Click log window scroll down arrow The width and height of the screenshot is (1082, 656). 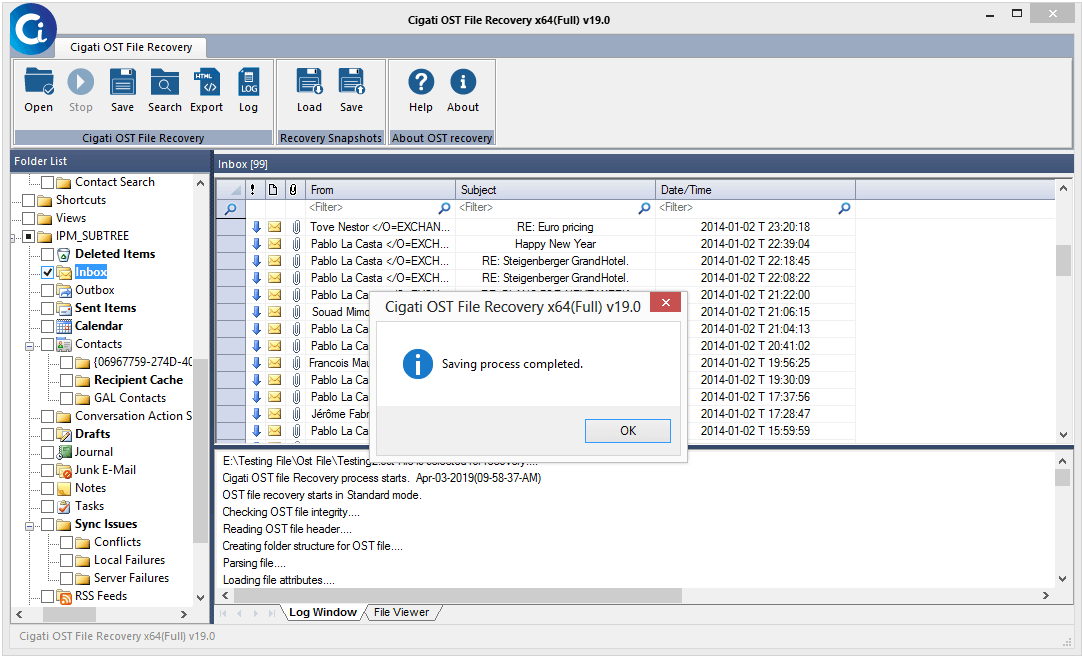tap(1063, 579)
